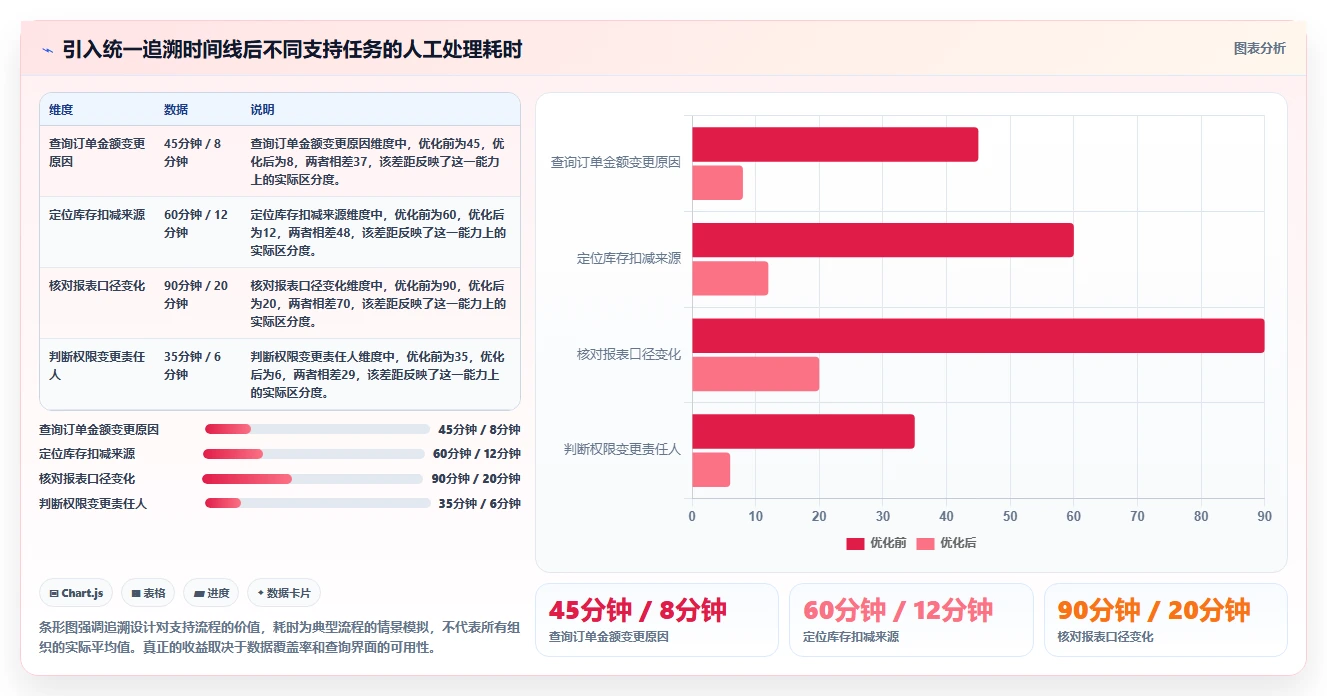Screen dimensions: 1327x696
Task: Click the 定位库存扣减来源 progress bar
Action: point(314,453)
